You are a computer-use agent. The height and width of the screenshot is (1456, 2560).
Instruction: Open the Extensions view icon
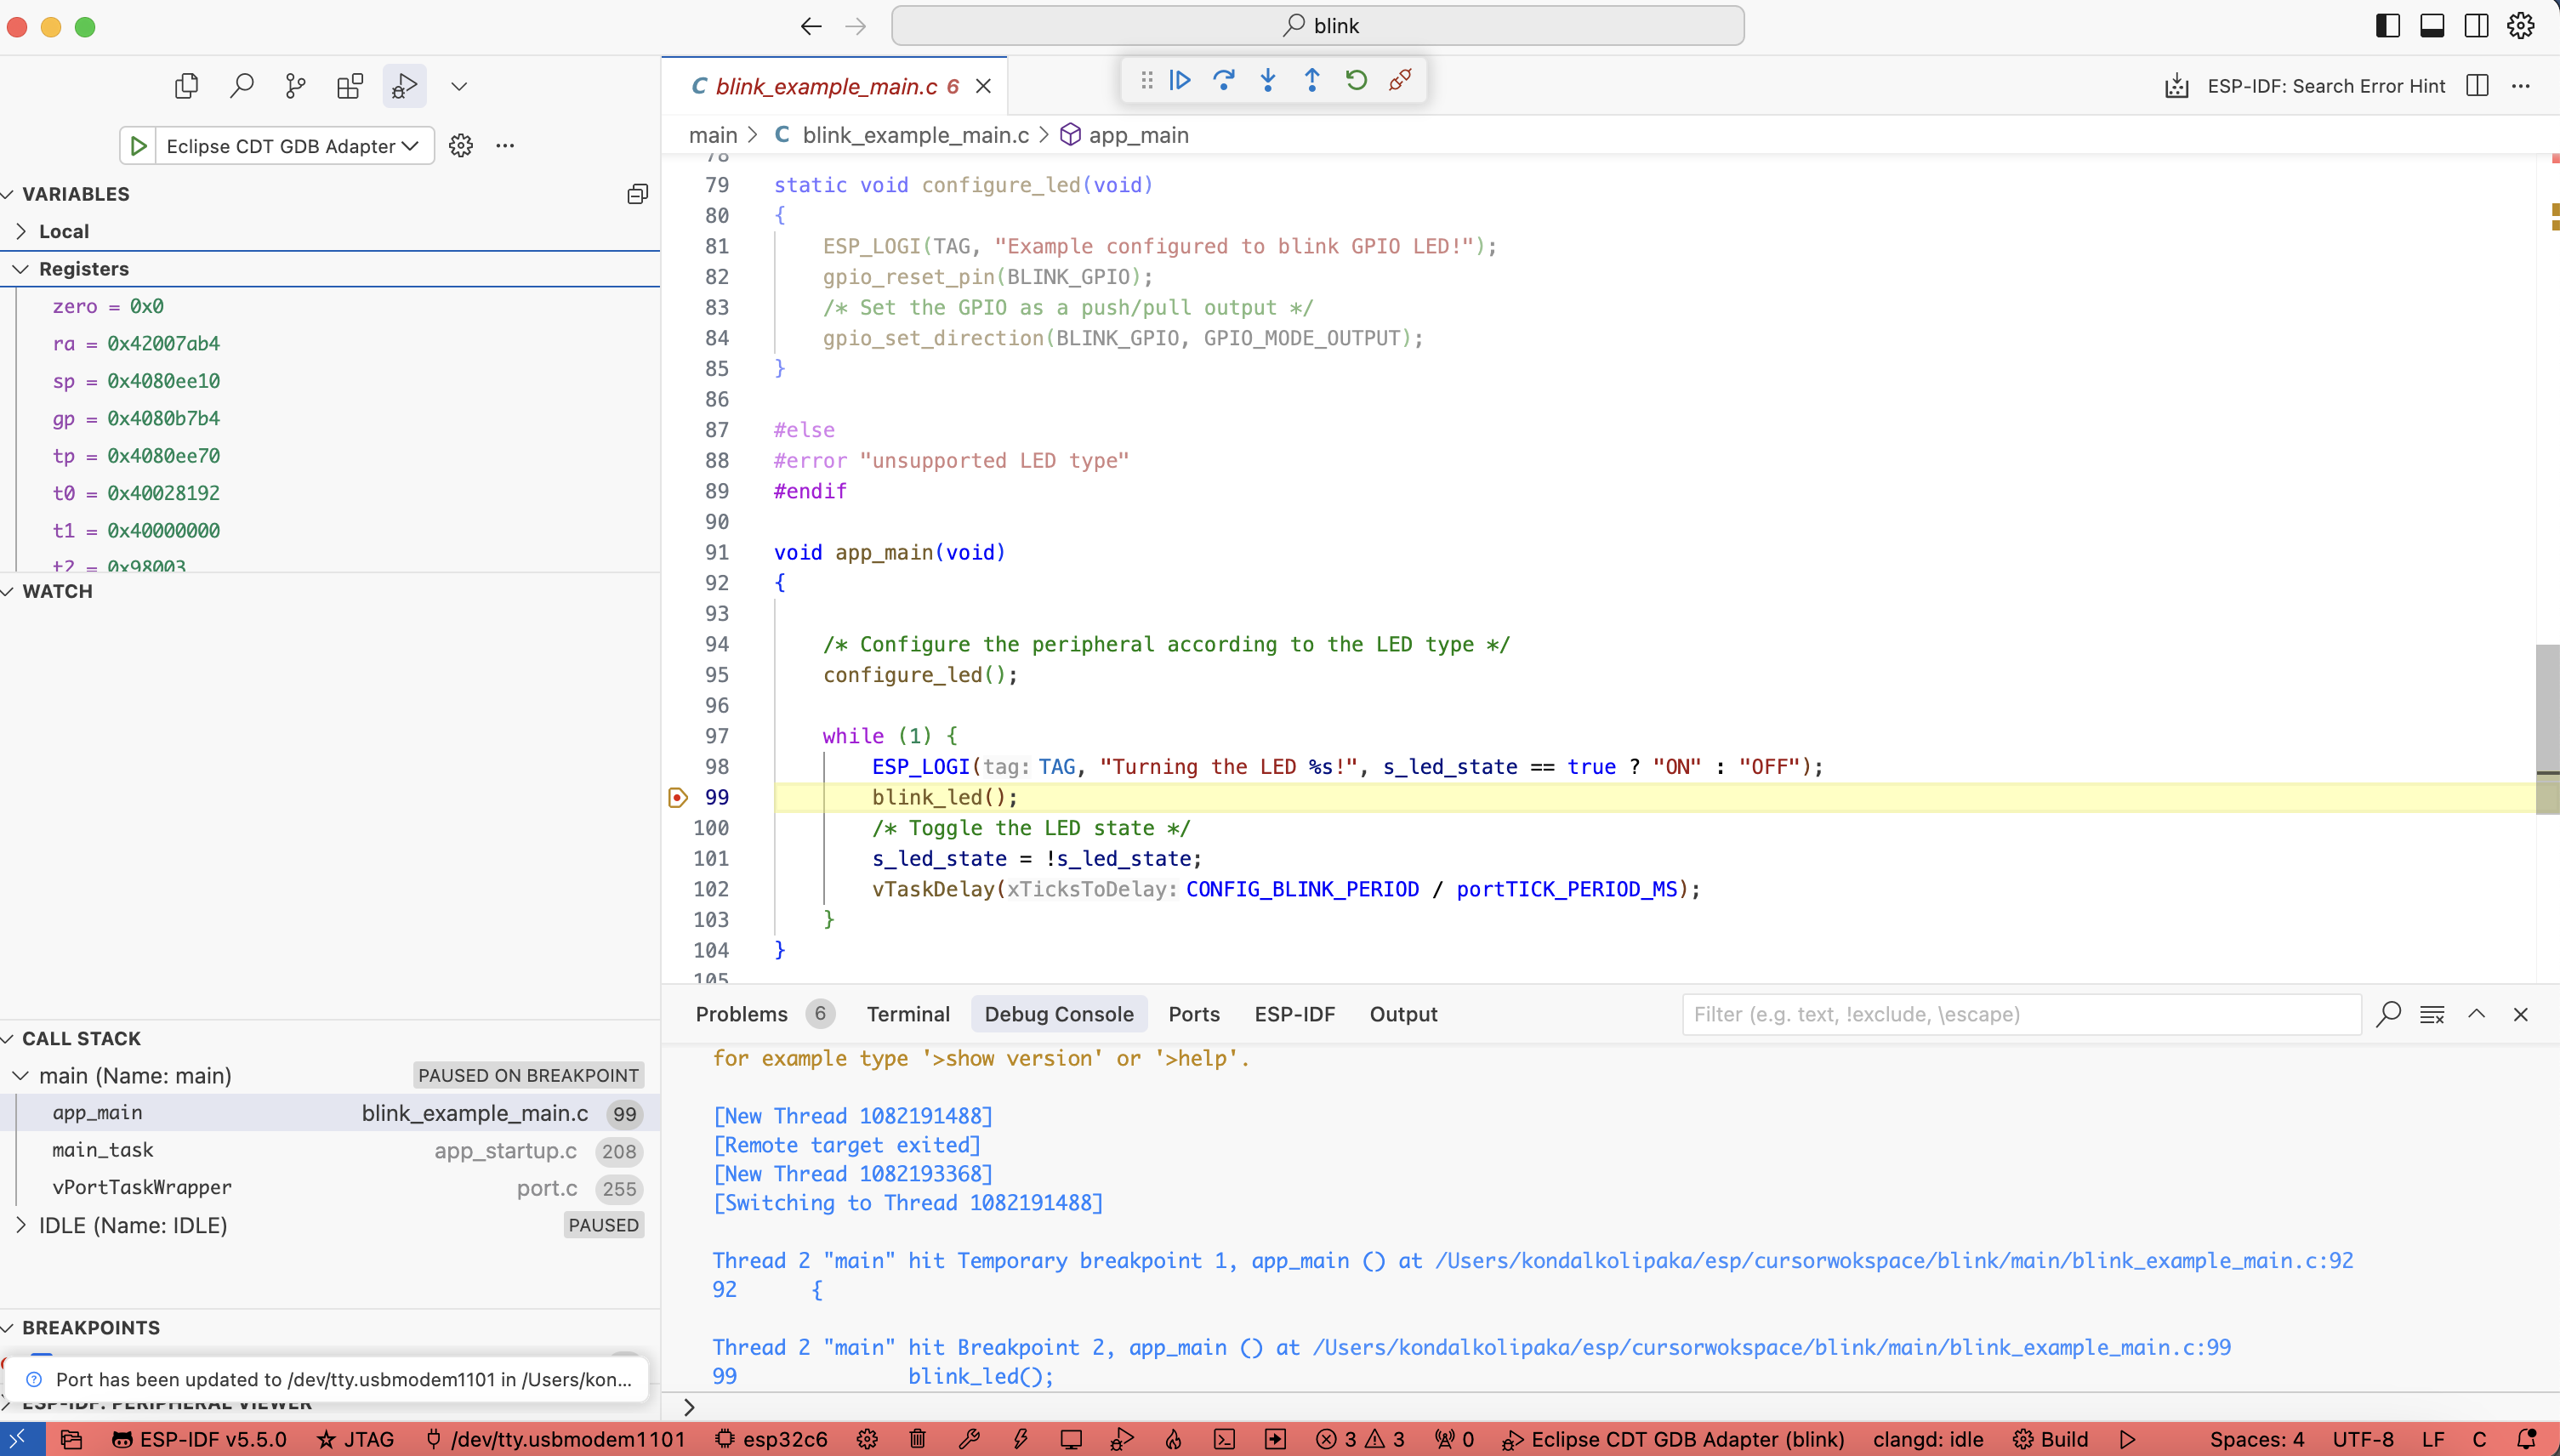(350, 86)
